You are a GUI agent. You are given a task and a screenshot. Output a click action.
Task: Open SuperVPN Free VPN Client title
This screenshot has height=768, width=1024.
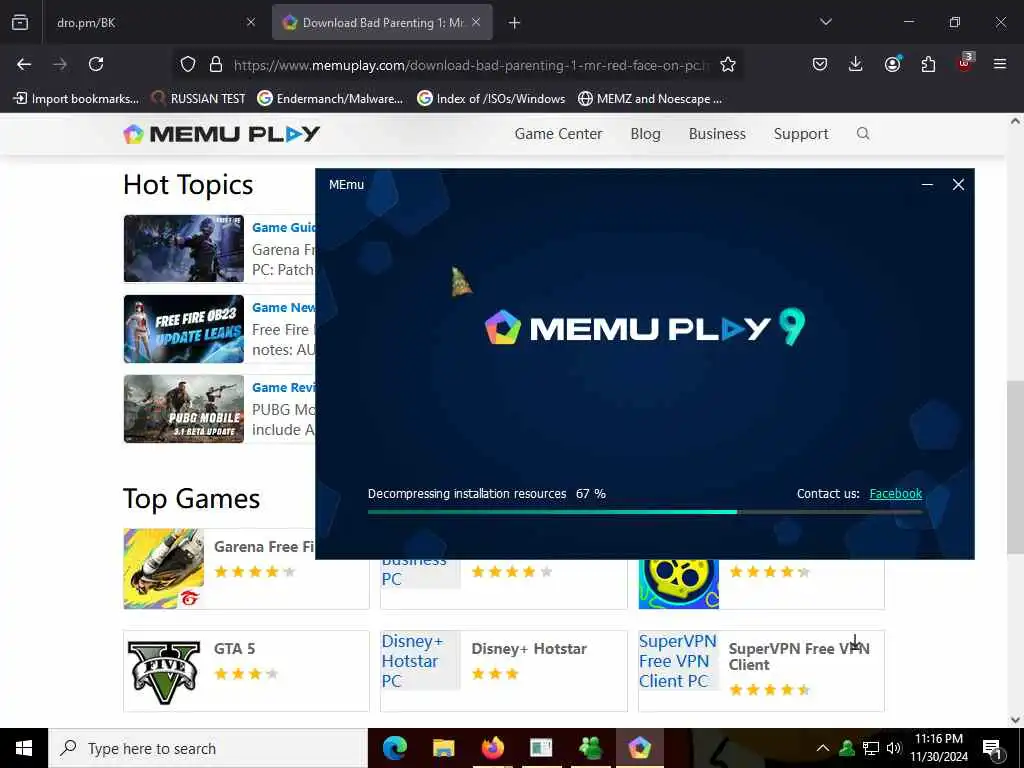tap(799, 656)
